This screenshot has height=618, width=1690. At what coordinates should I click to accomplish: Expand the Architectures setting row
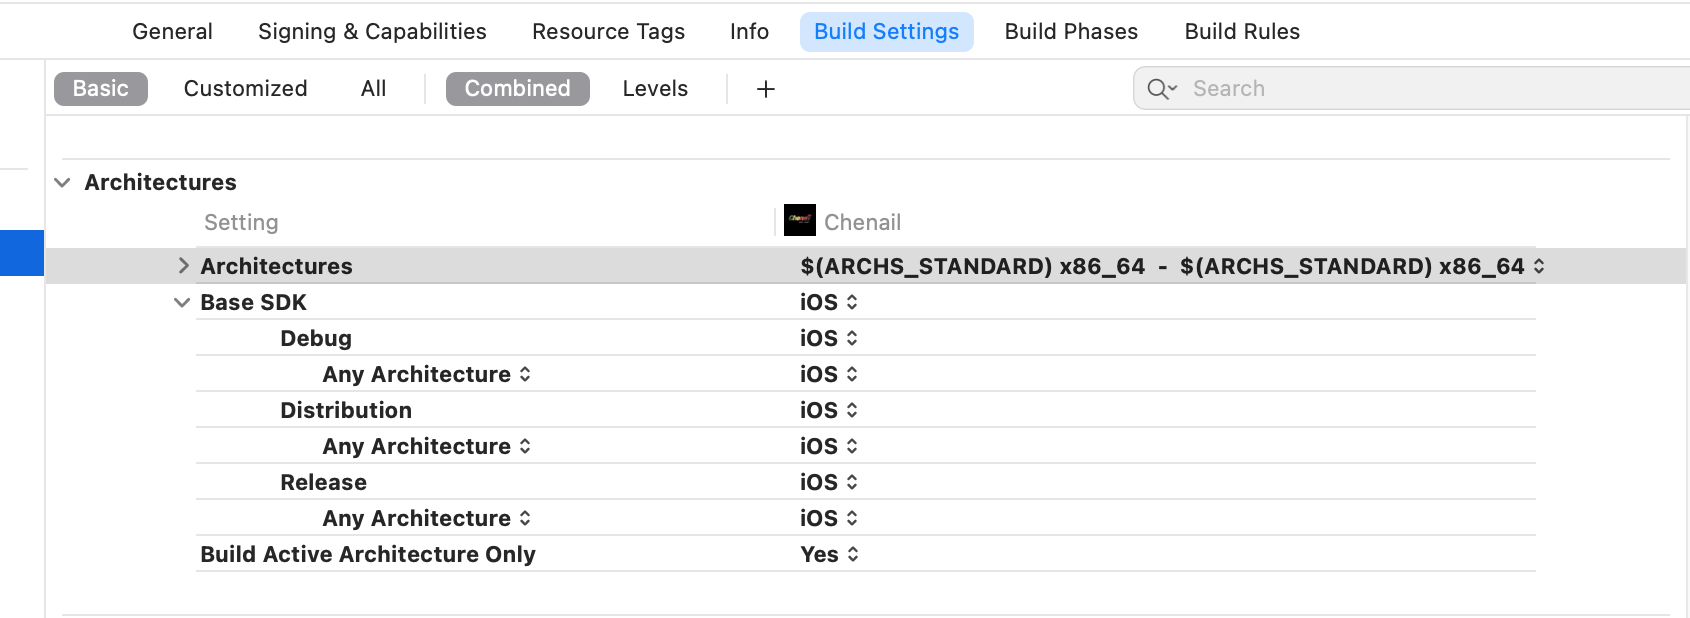pyautogui.click(x=183, y=266)
